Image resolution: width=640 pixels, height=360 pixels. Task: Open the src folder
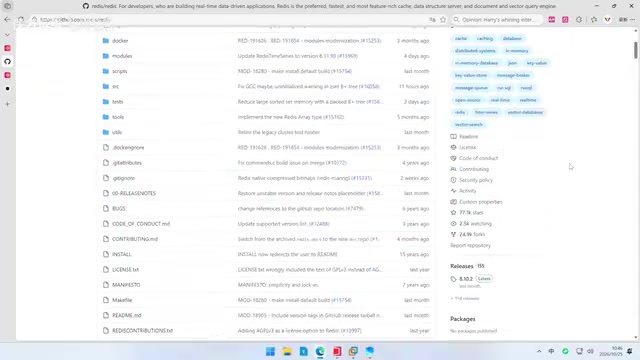(x=116, y=87)
